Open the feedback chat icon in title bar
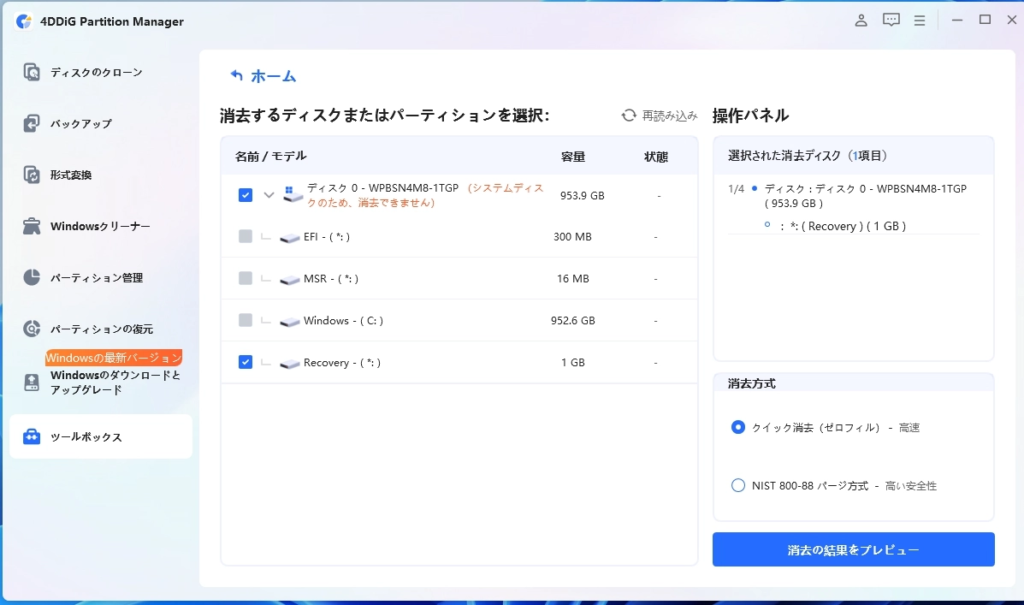Image resolution: width=1024 pixels, height=605 pixels. [890, 20]
